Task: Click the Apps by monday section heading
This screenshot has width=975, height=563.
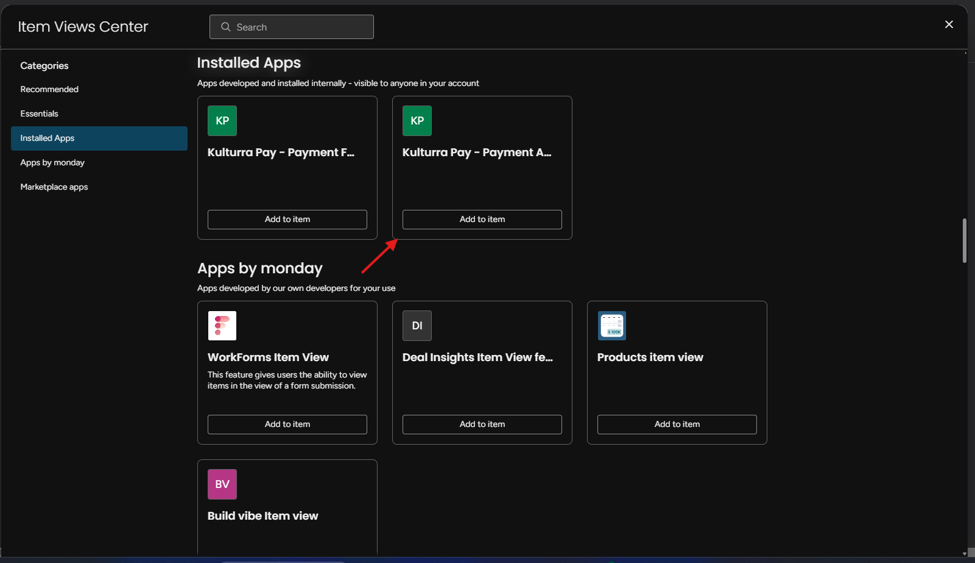Action: pos(260,268)
